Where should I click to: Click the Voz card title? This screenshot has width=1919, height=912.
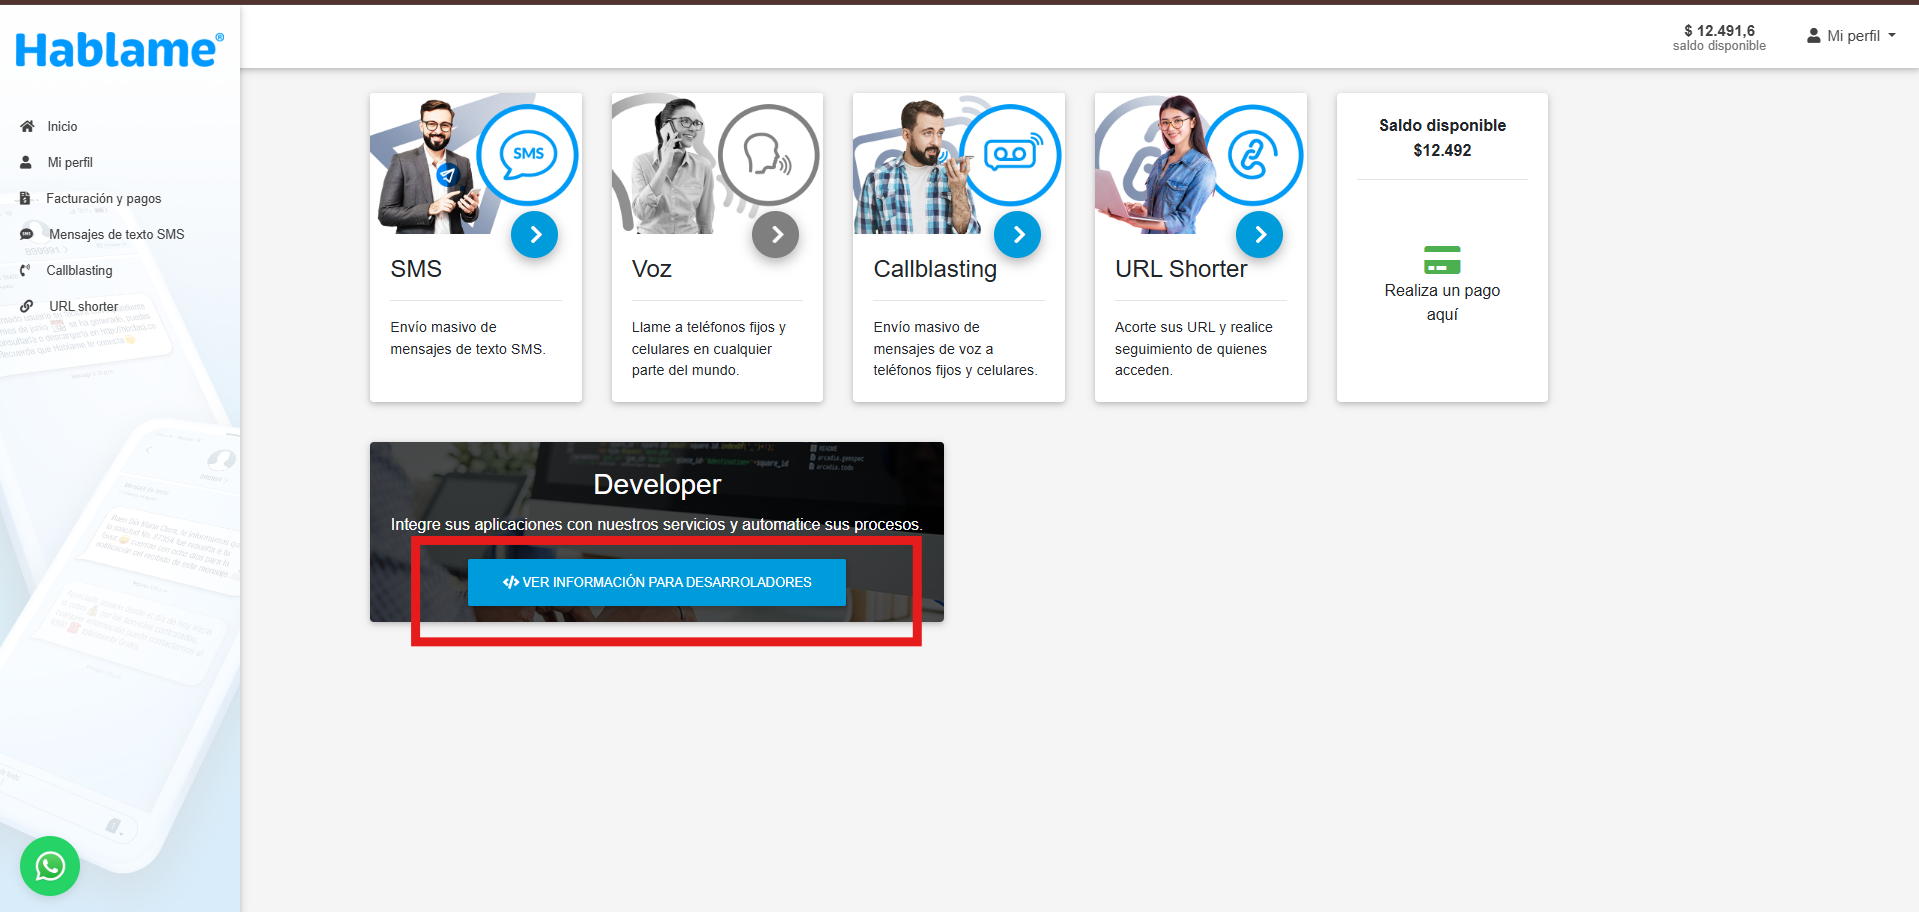click(652, 269)
